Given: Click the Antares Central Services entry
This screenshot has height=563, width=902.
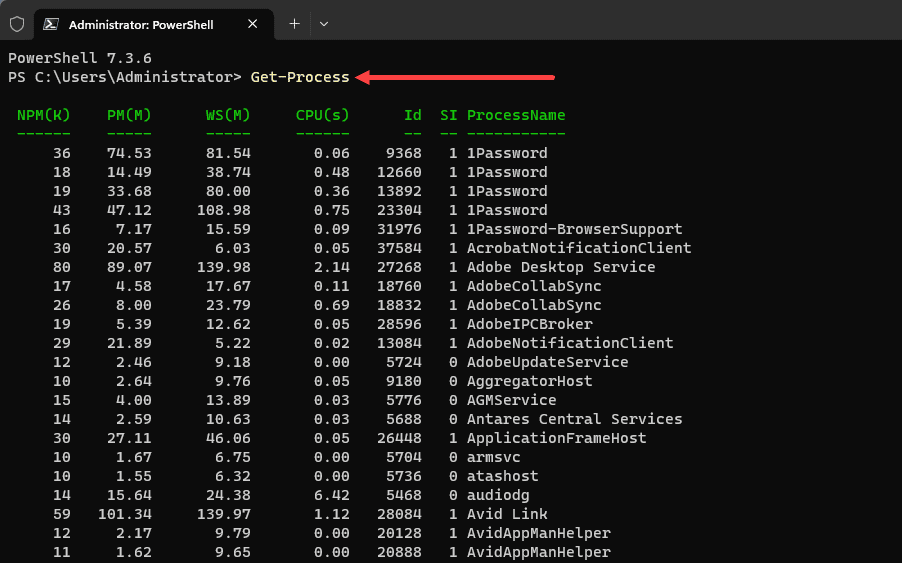Looking at the screenshot, I should coord(574,419).
